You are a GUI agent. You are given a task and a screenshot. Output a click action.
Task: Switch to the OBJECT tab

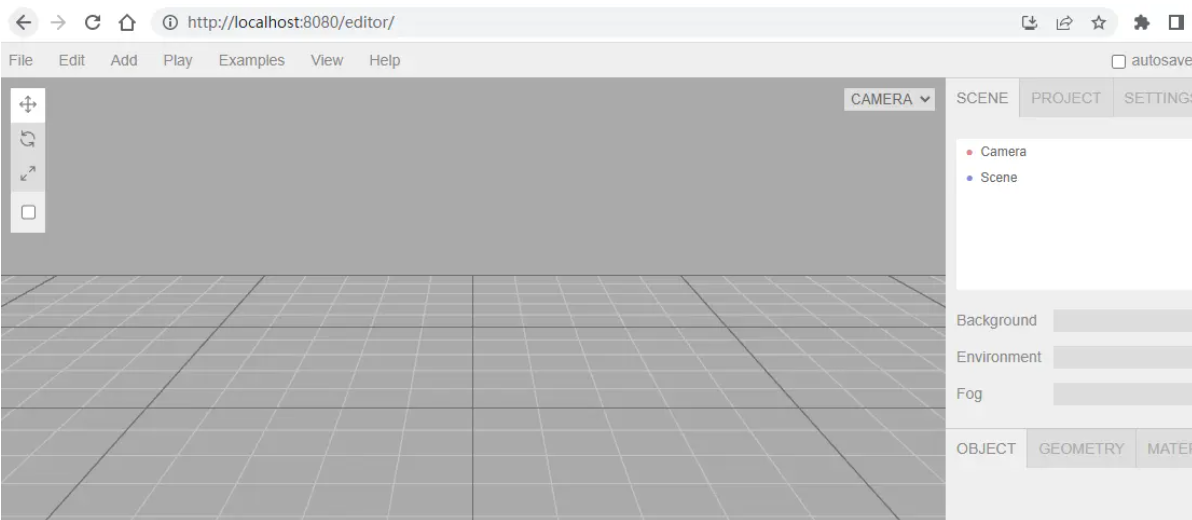click(986, 449)
